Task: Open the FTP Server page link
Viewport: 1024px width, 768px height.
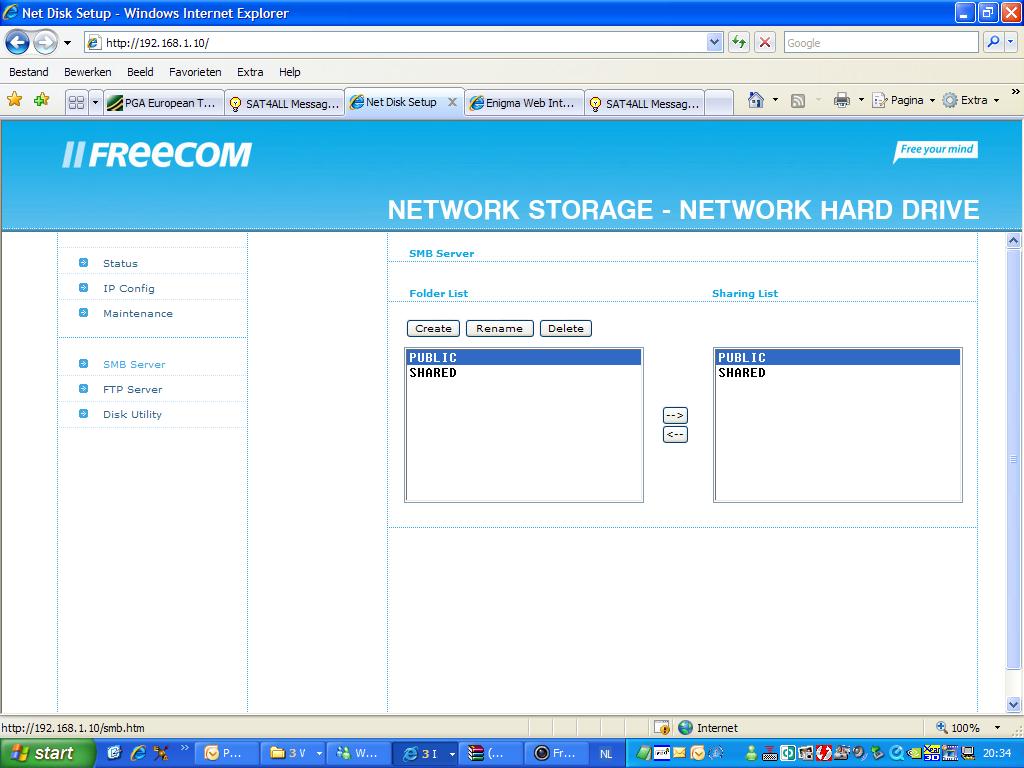Action: click(133, 389)
